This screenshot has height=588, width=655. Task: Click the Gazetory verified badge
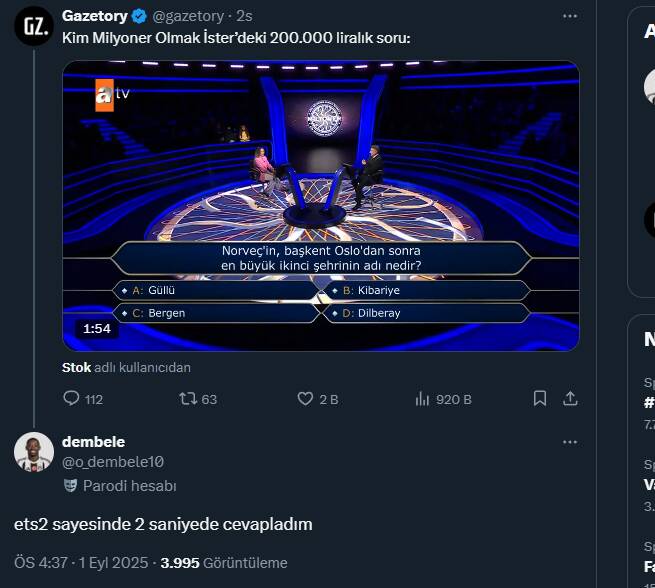point(139,16)
